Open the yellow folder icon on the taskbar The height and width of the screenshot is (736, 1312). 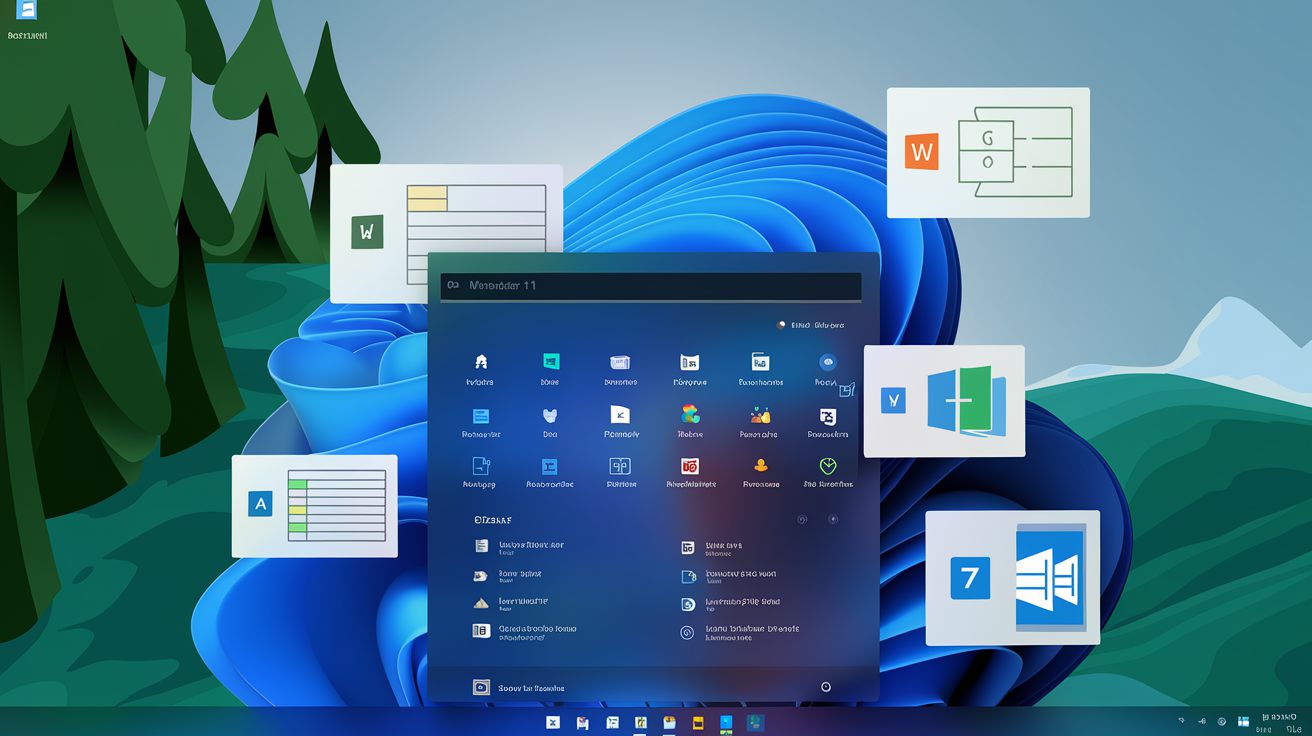(x=698, y=722)
